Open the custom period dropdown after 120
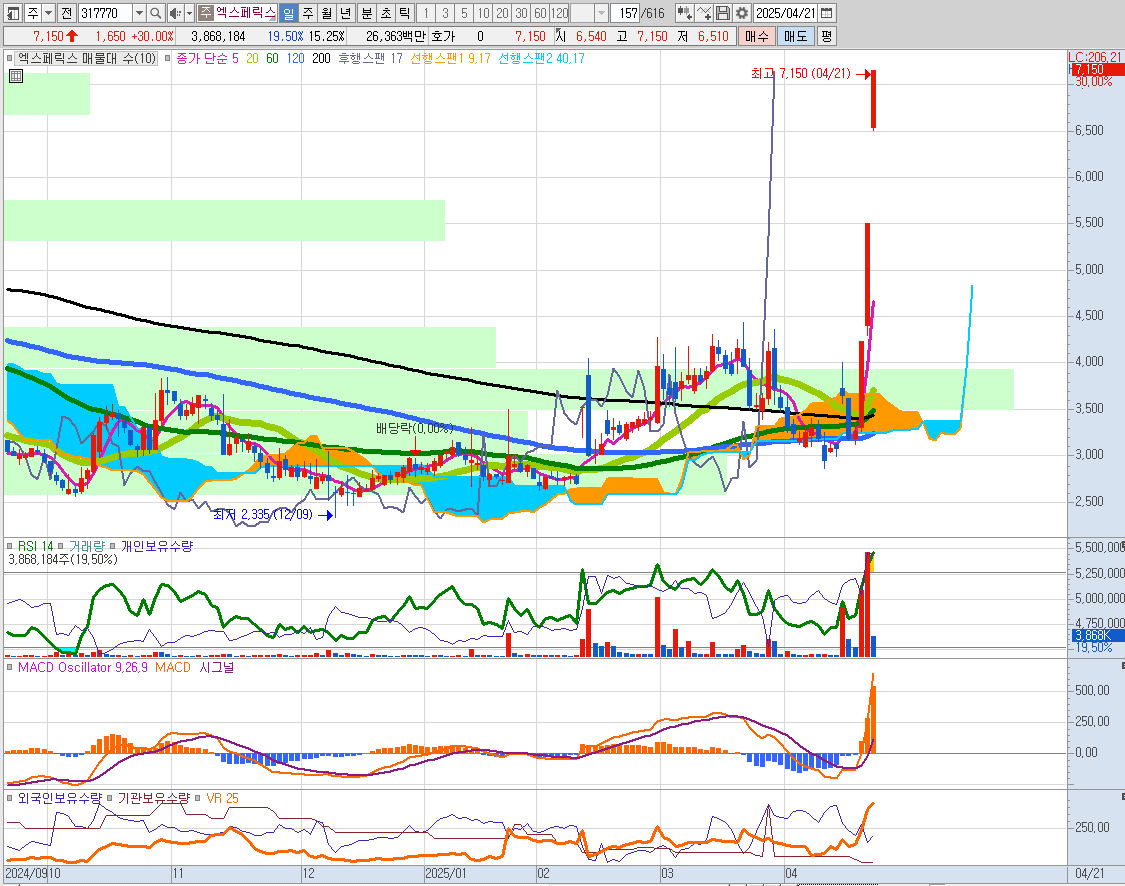Viewport: 1125px width, 886px height. click(x=601, y=13)
